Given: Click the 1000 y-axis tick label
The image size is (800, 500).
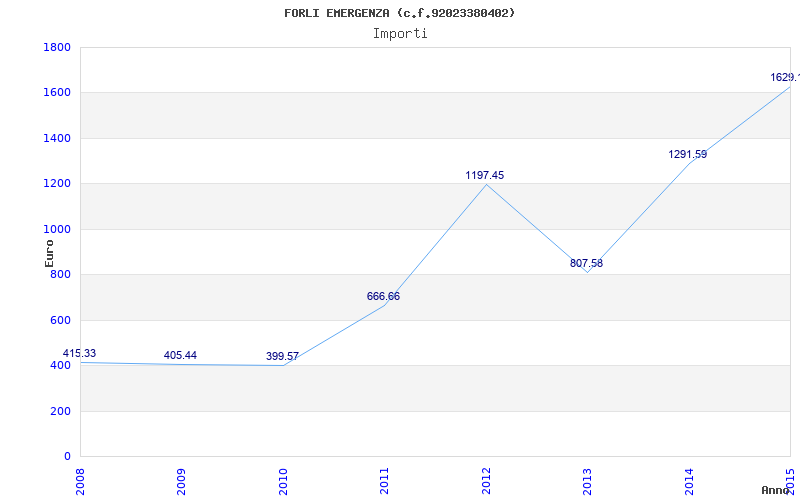Looking at the screenshot, I should 57,229.
